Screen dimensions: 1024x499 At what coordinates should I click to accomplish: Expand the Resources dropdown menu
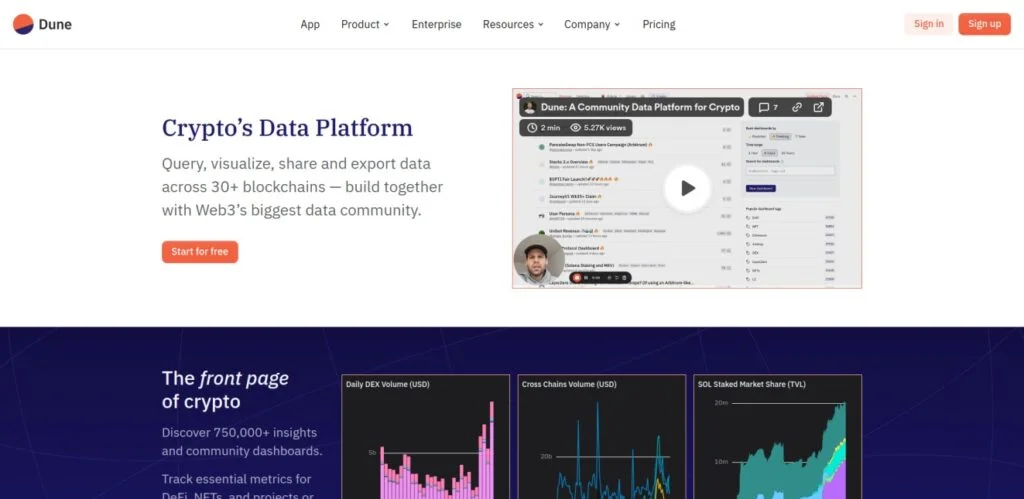pyautogui.click(x=513, y=24)
